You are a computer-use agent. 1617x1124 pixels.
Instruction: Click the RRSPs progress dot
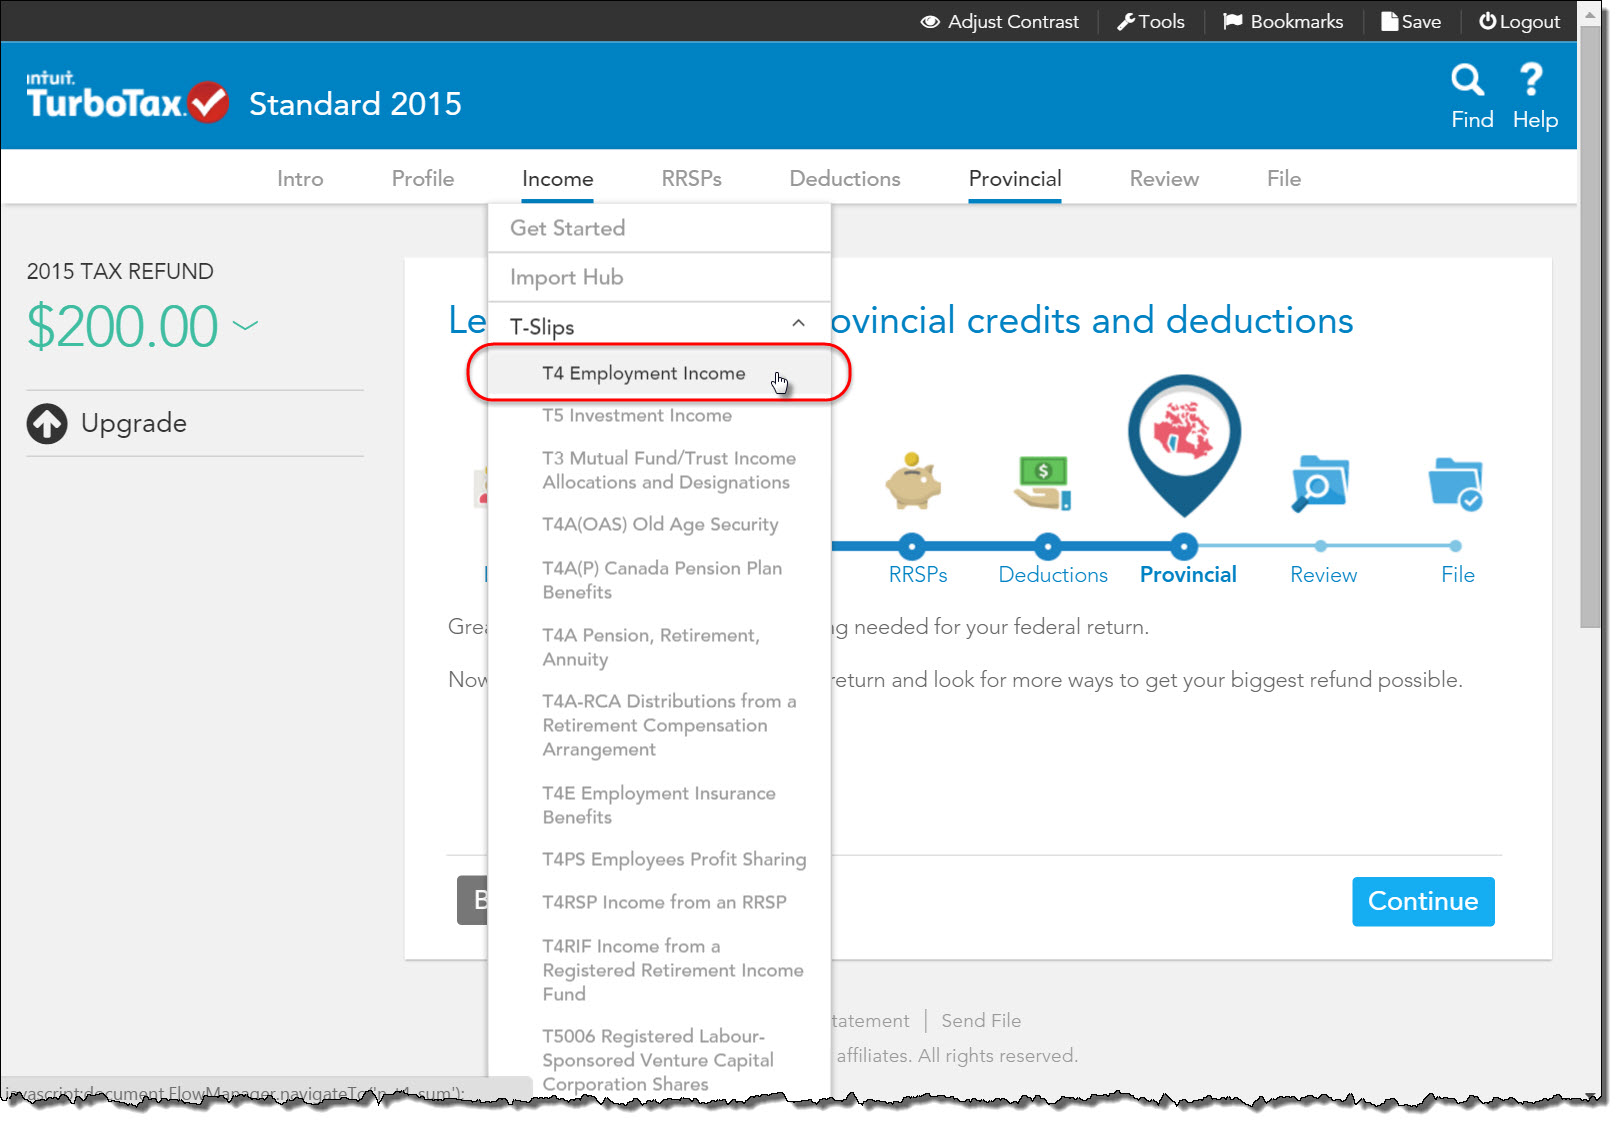(x=911, y=546)
